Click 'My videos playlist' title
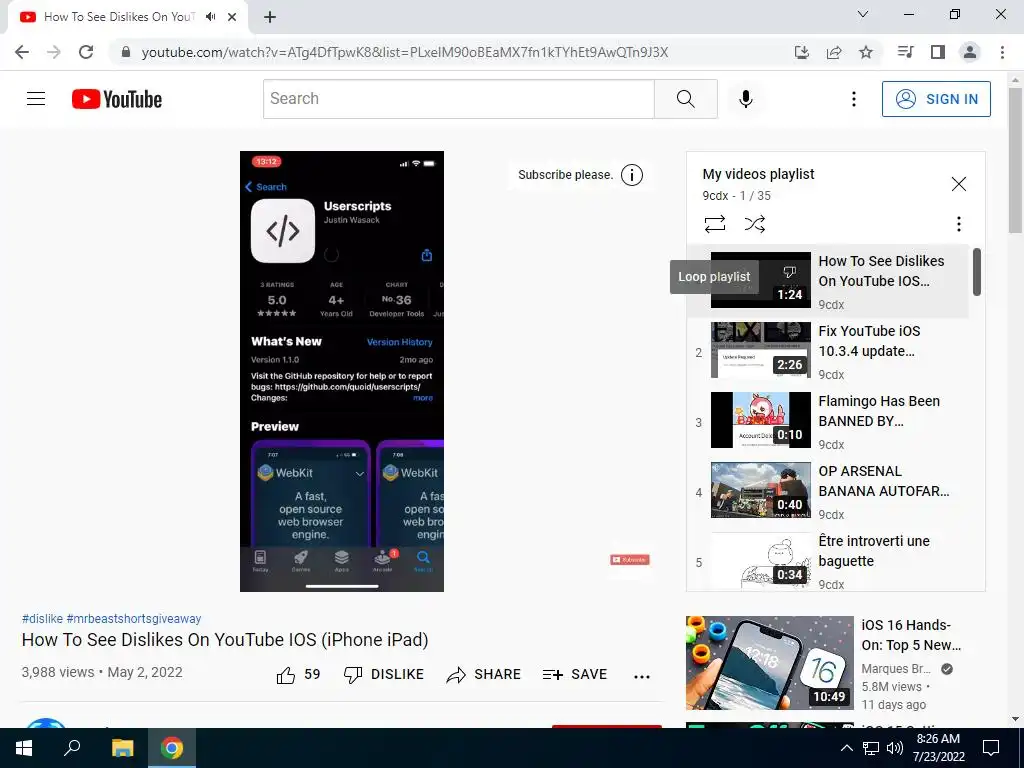The height and width of the screenshot is (768, 1024). coord(758,174)
